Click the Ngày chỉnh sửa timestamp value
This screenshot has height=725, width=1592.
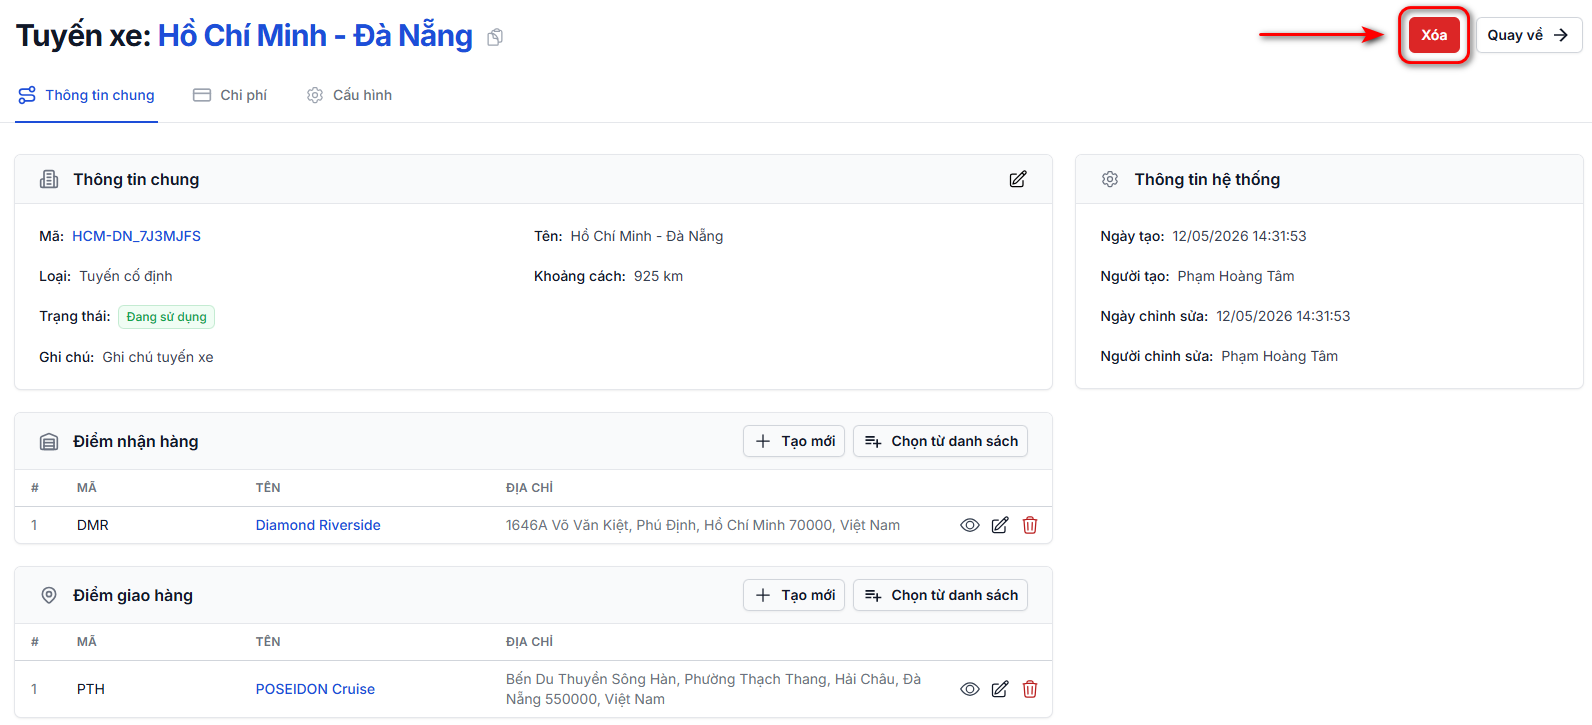1283,316
